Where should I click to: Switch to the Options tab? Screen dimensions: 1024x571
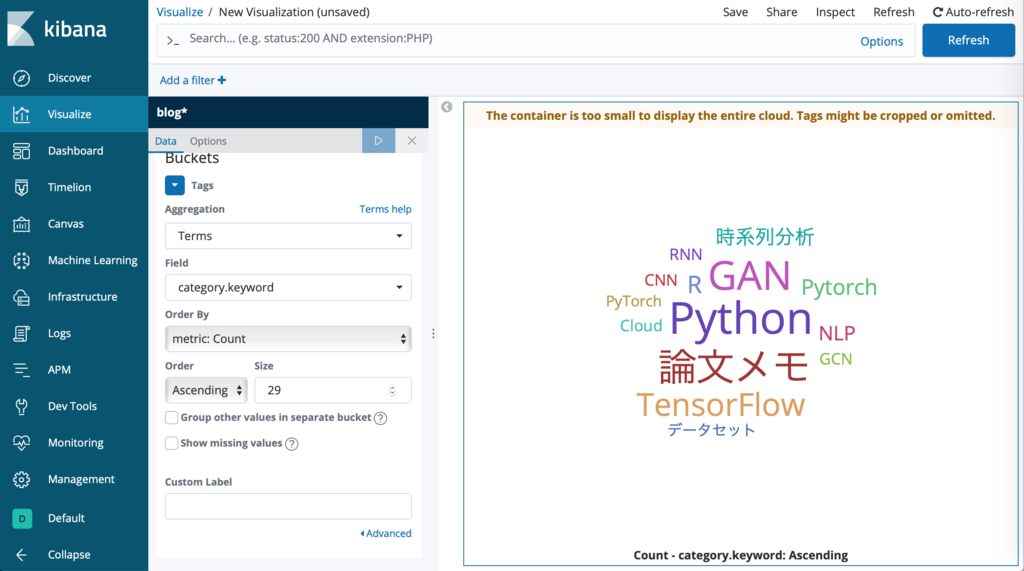click(x=208, y=141)
